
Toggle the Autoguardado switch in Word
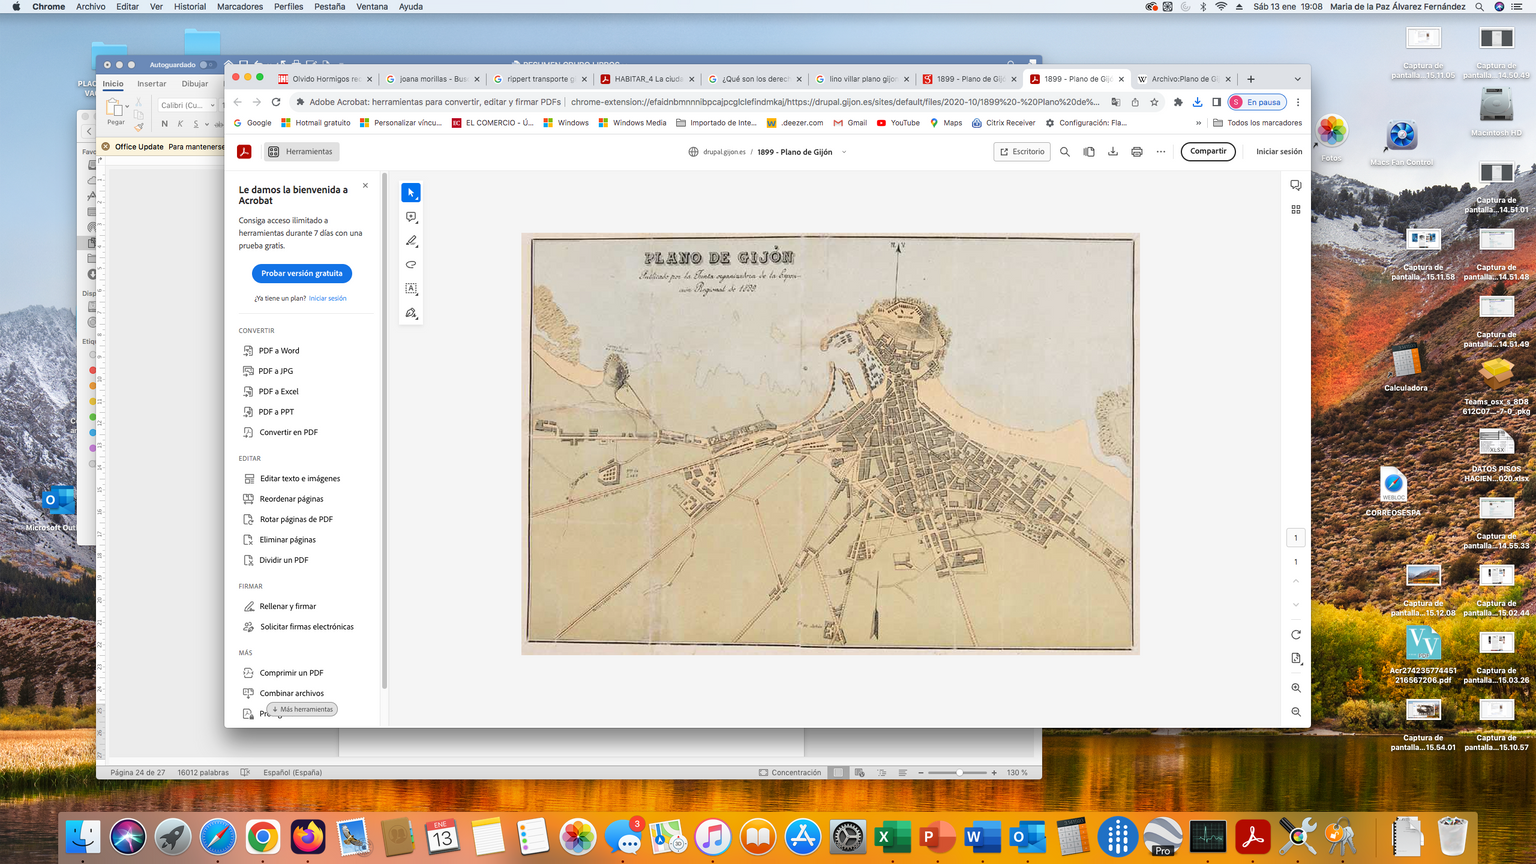[207, 65]
